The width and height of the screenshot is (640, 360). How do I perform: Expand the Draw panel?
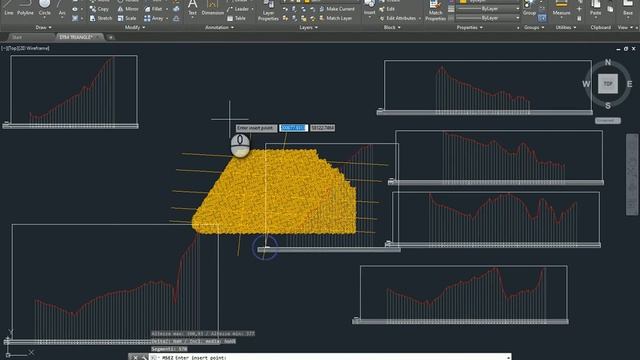point(44,27)
